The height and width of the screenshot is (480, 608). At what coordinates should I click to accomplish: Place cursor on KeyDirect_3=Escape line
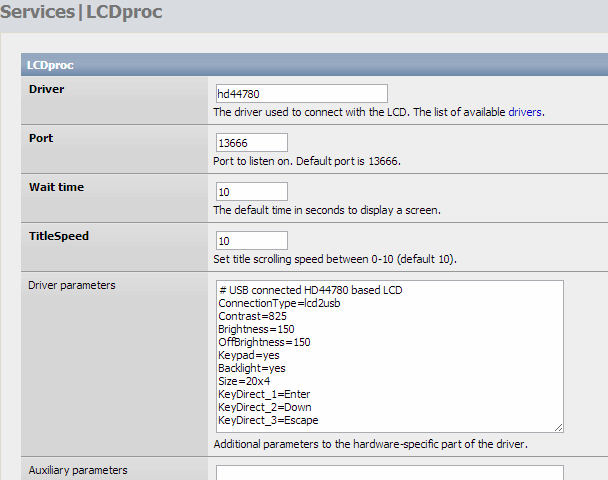point(268,420)
